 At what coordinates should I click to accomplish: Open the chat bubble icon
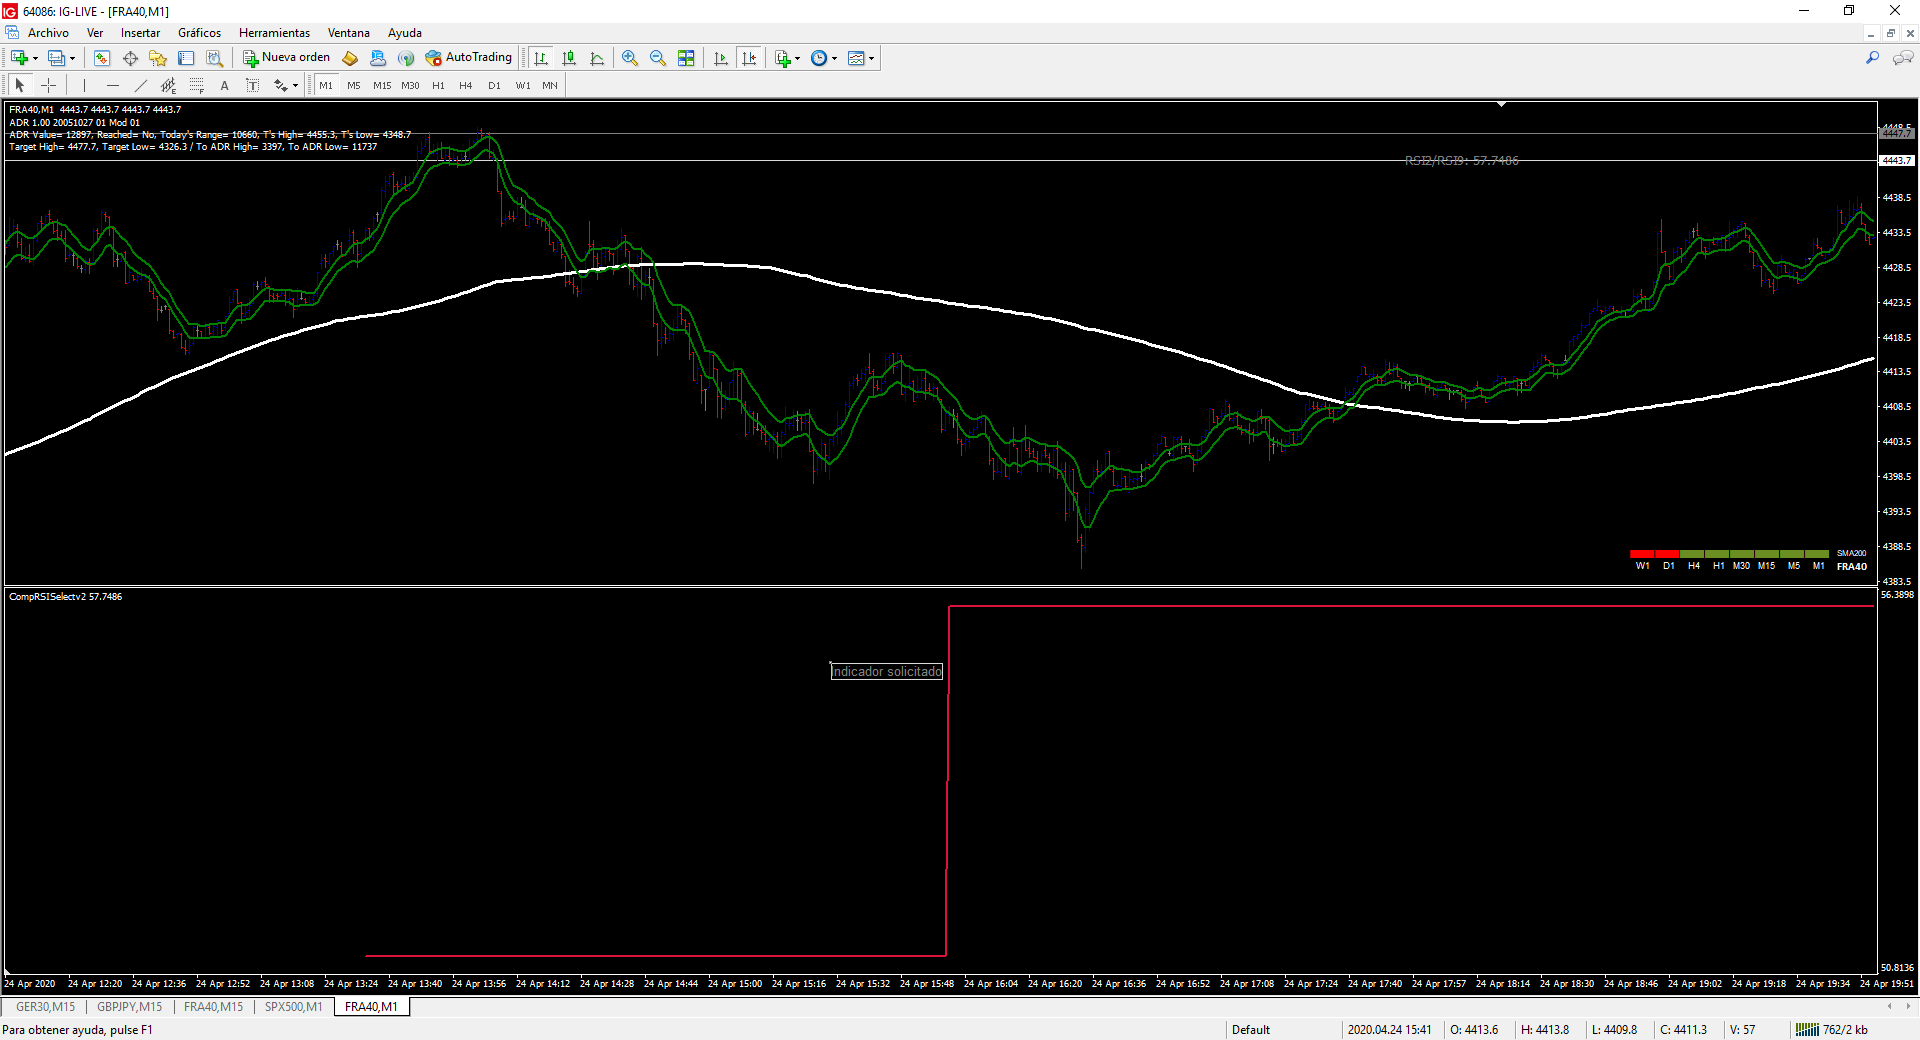pos(1903,58)
